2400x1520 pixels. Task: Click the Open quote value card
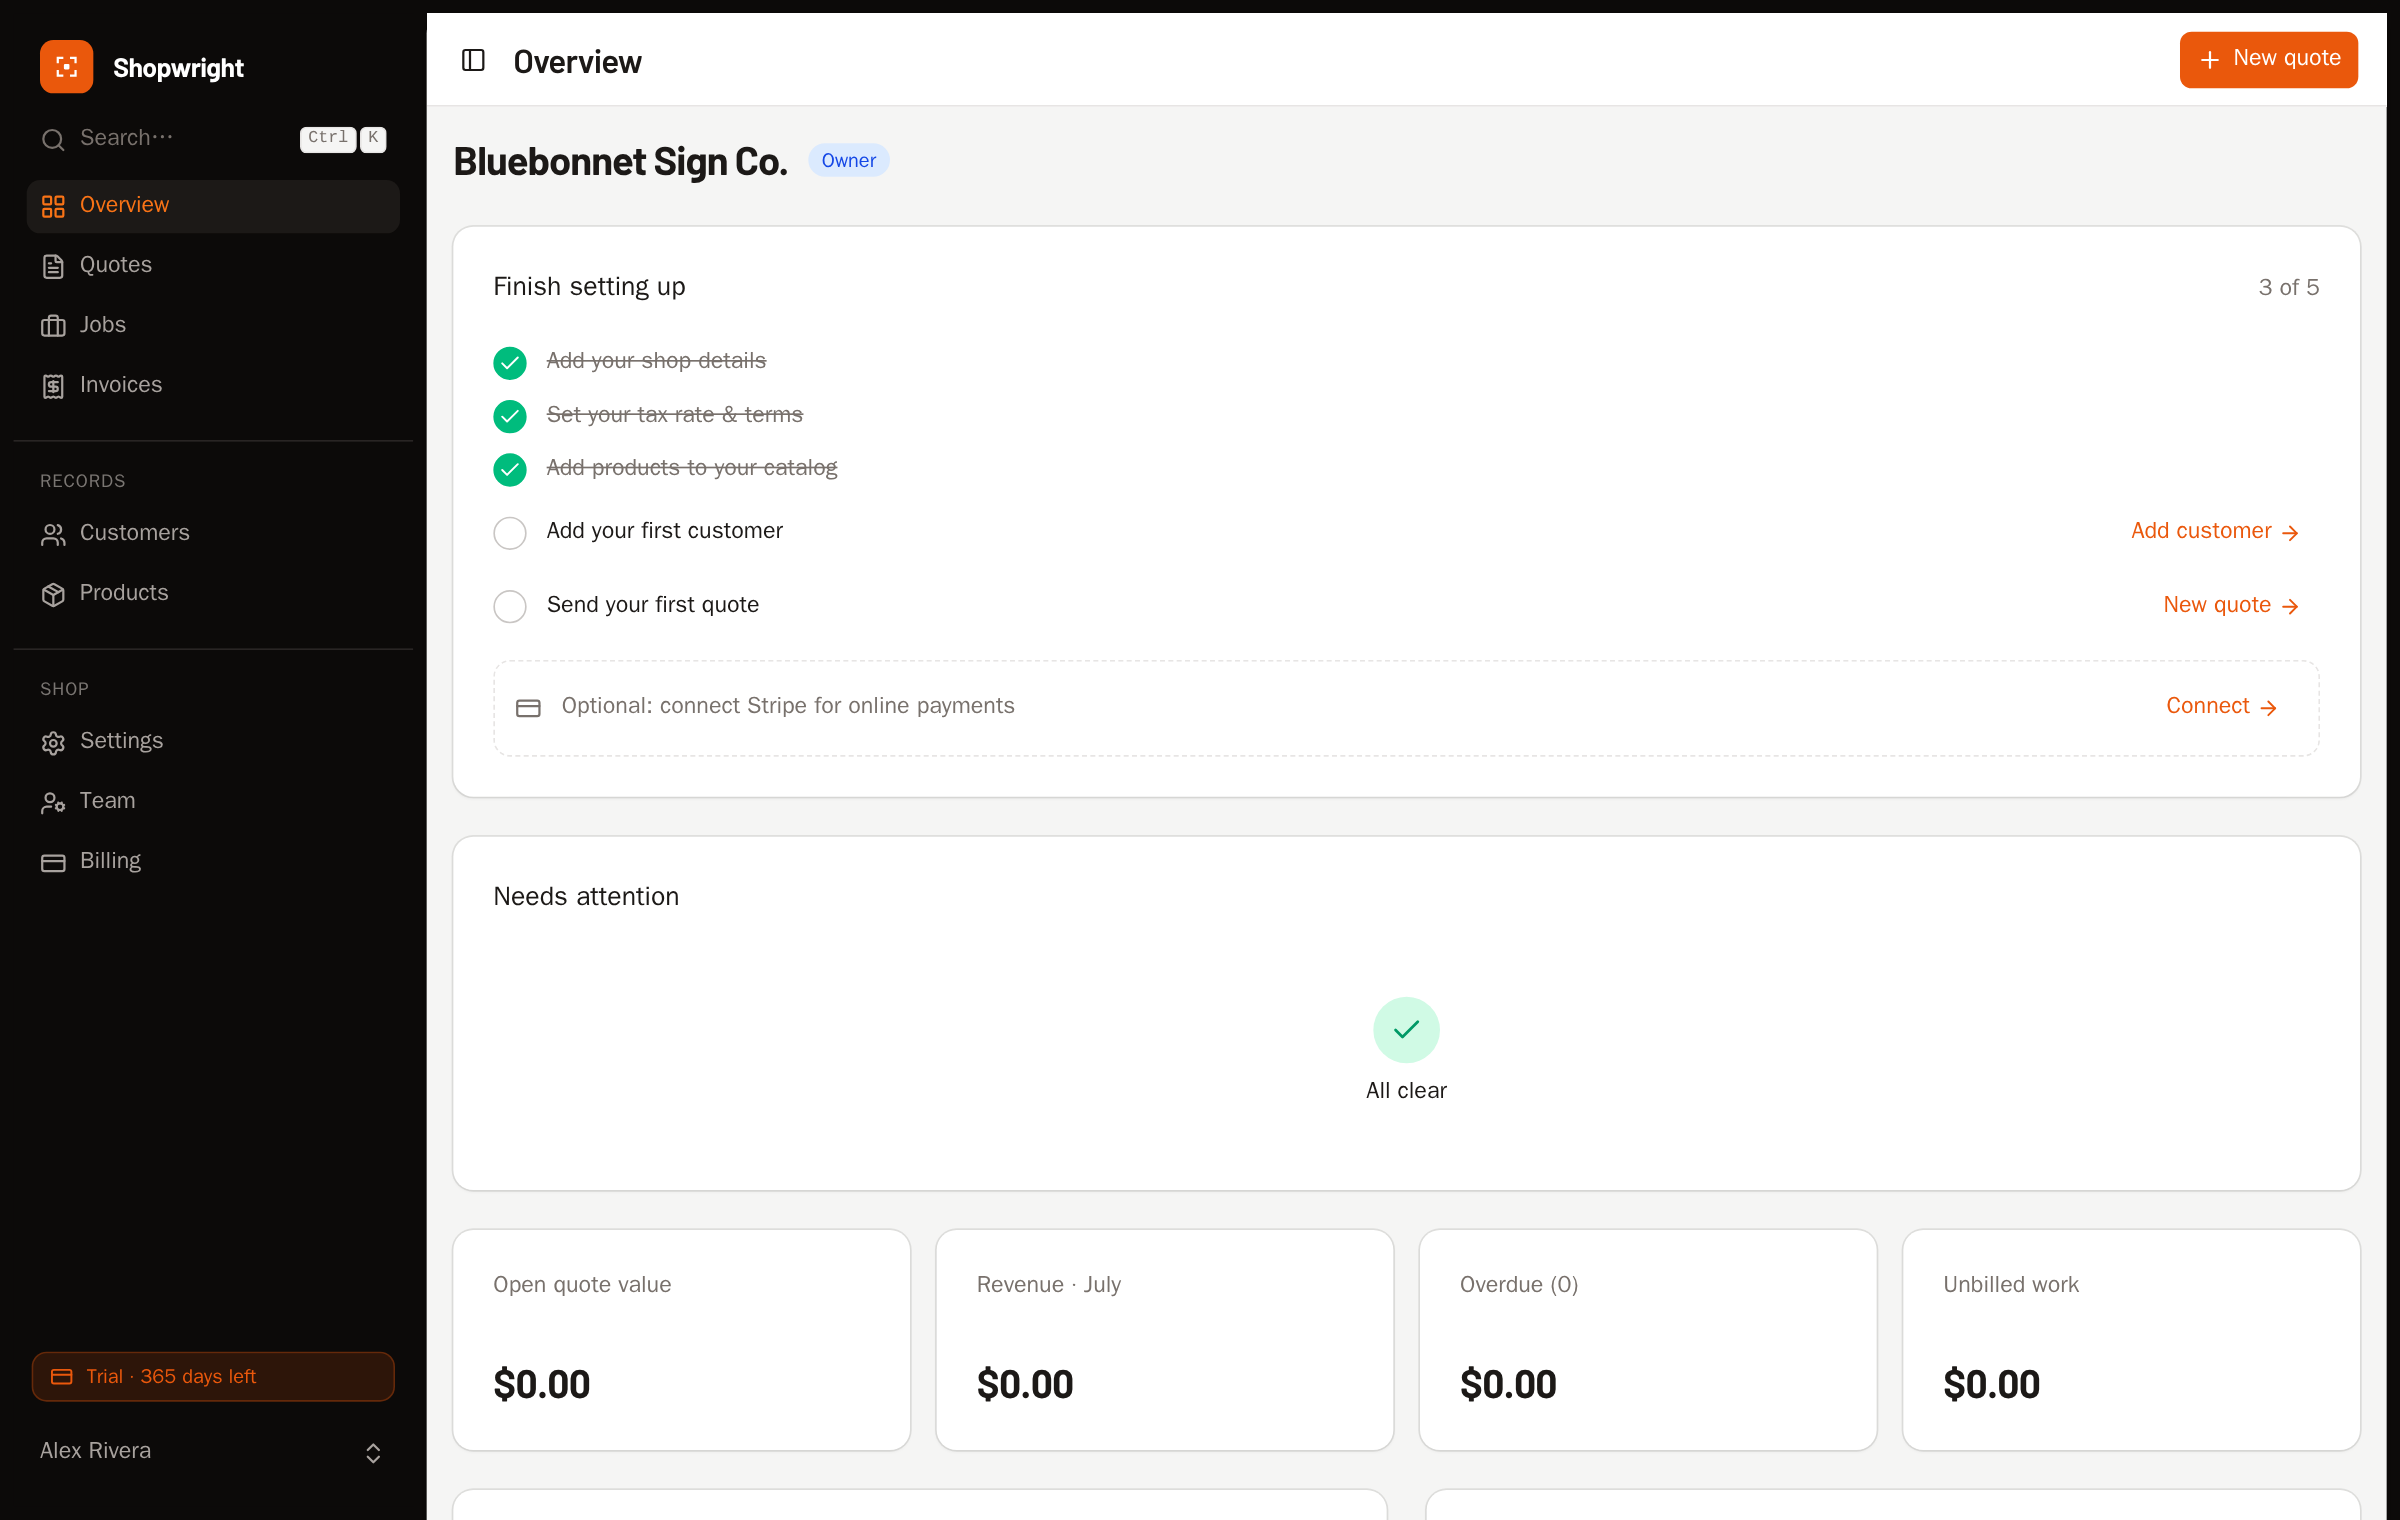point(681,1340)
